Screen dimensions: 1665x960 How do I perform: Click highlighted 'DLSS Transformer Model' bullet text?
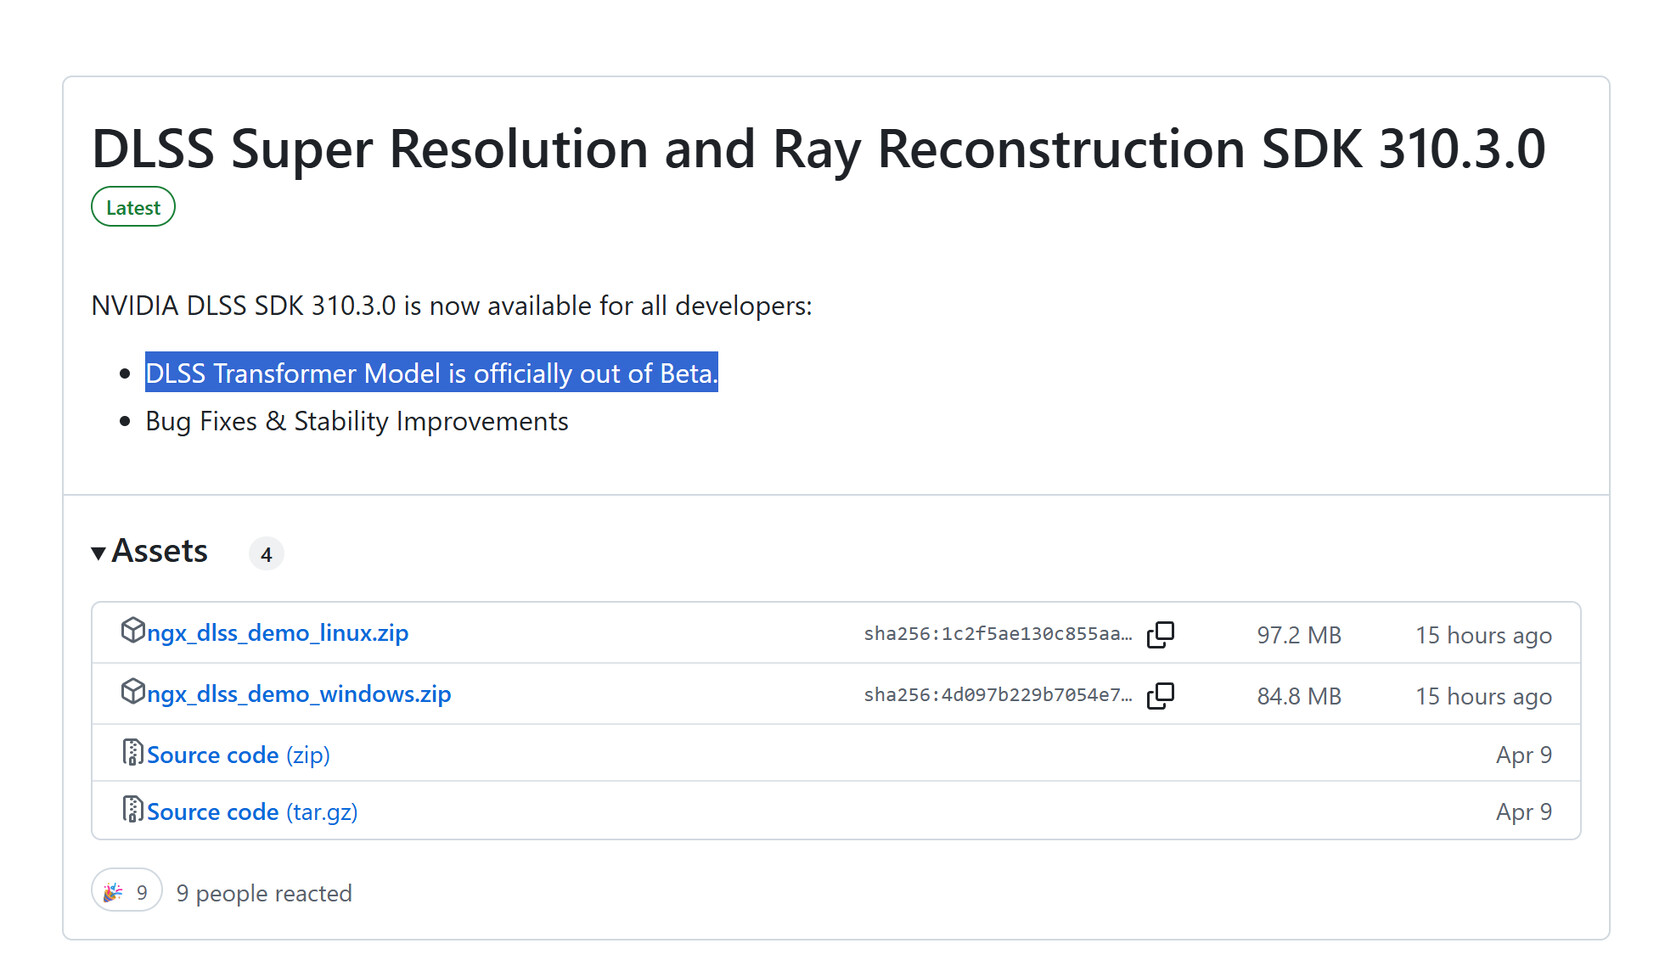click(432, 373)
